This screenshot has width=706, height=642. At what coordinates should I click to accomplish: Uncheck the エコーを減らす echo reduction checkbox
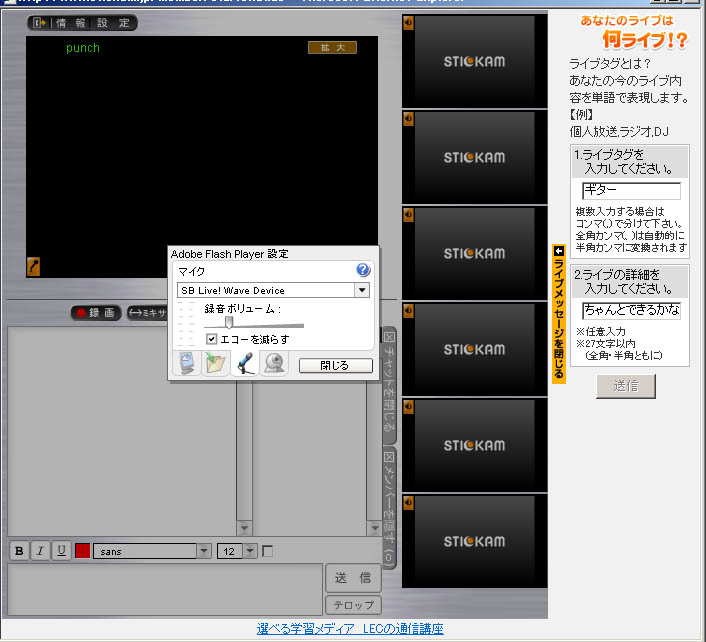pyautogui.click(x=211, y=339)
